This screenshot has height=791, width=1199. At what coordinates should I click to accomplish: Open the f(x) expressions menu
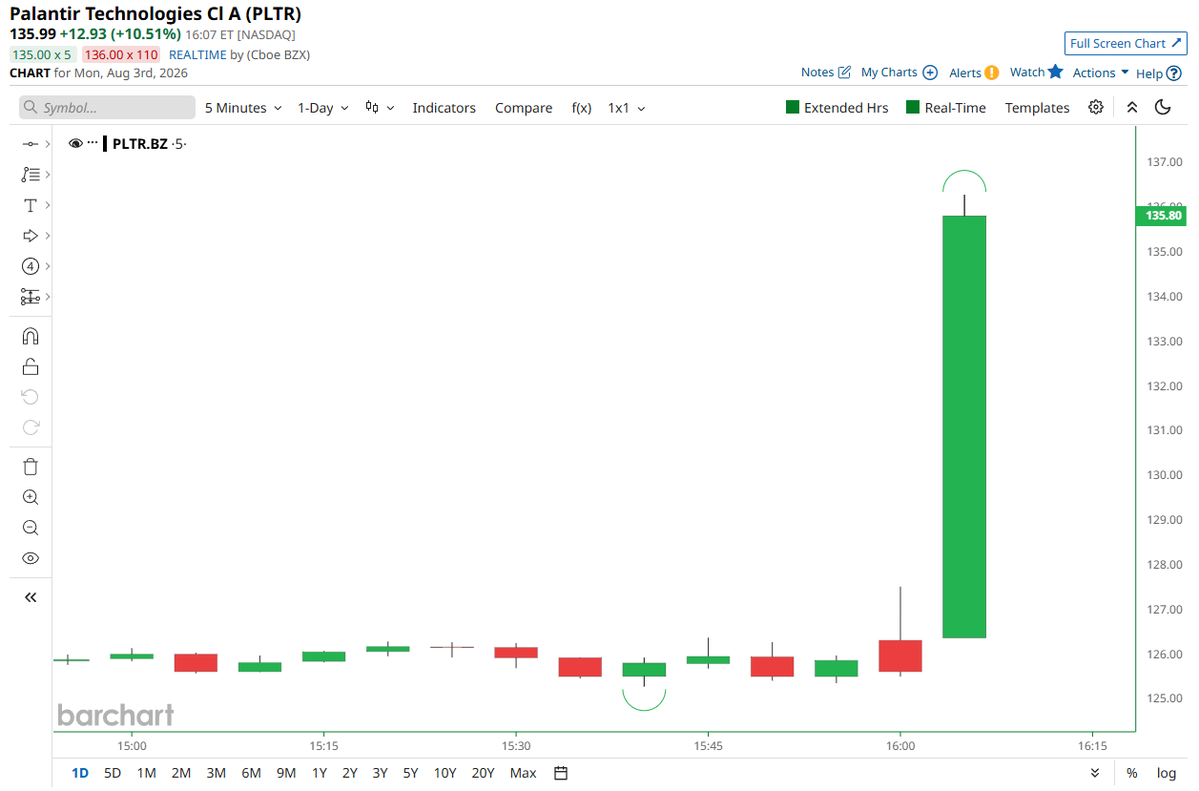pos(581,108)
